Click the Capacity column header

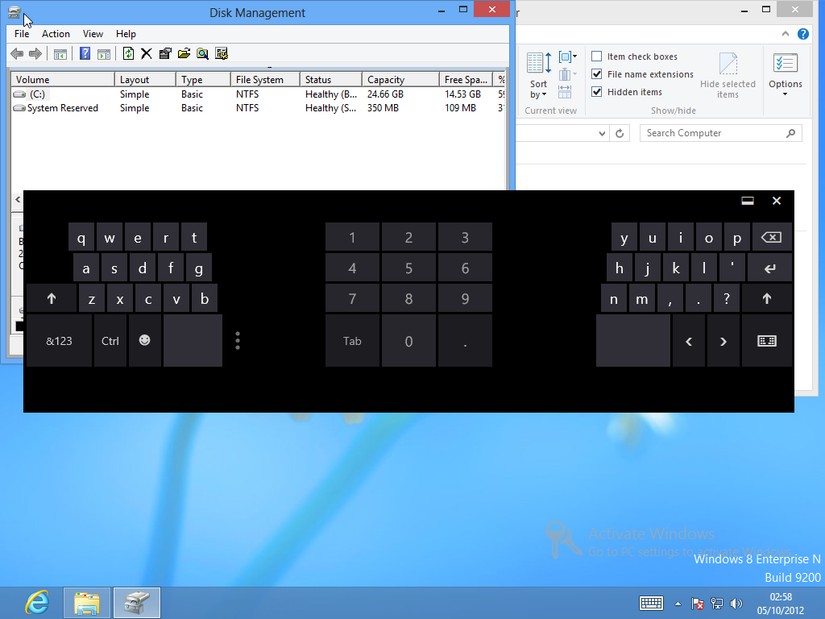pyautogui.click(x=400, y=79)
